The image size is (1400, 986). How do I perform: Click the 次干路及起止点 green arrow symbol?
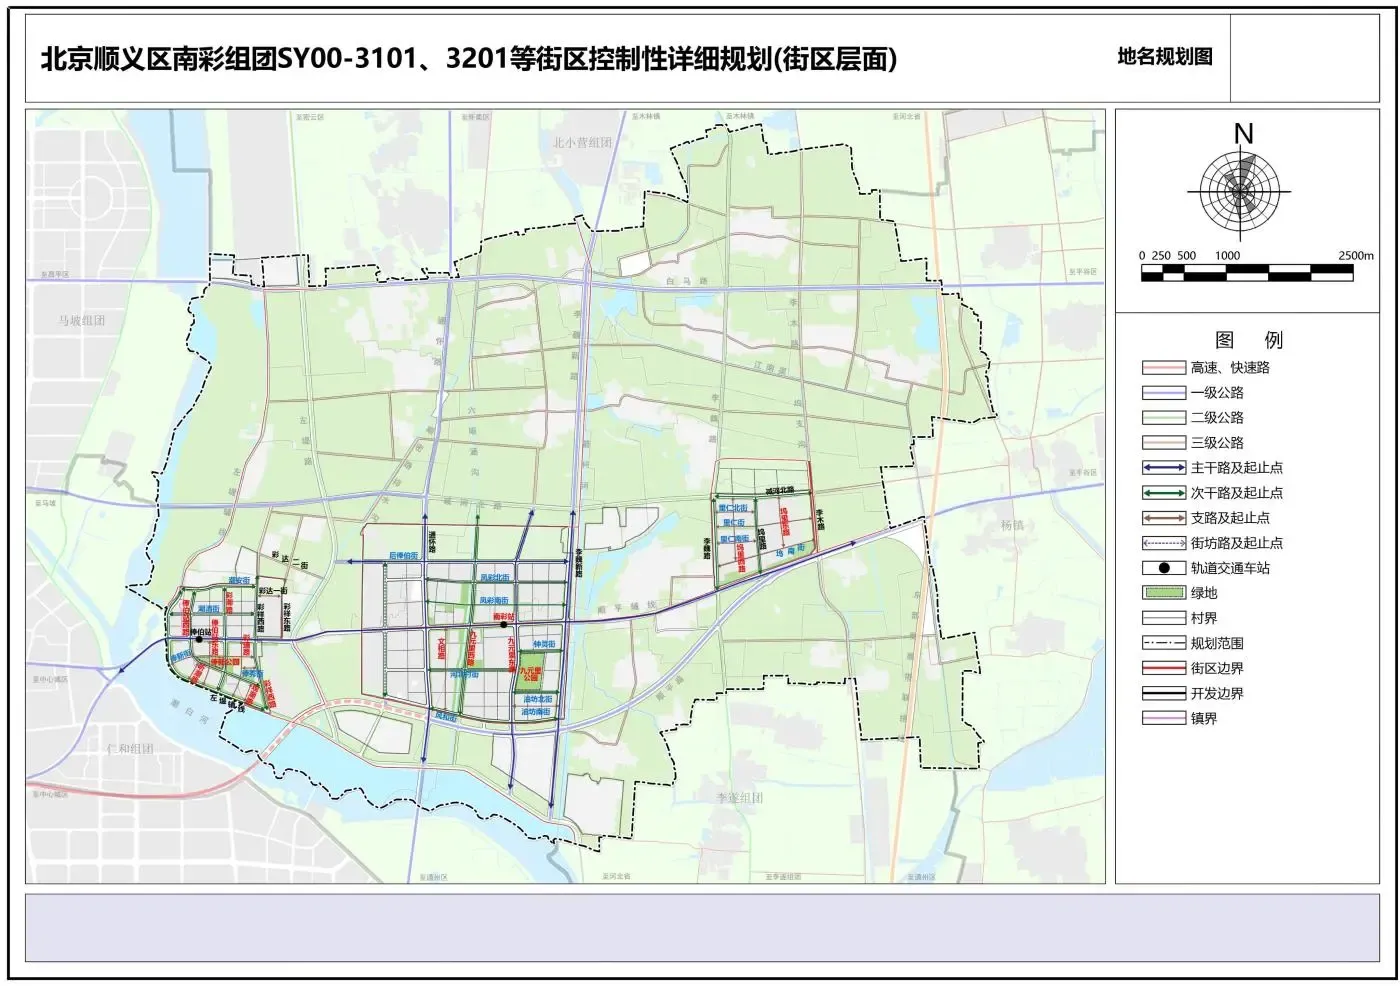tap(1163, 493)
